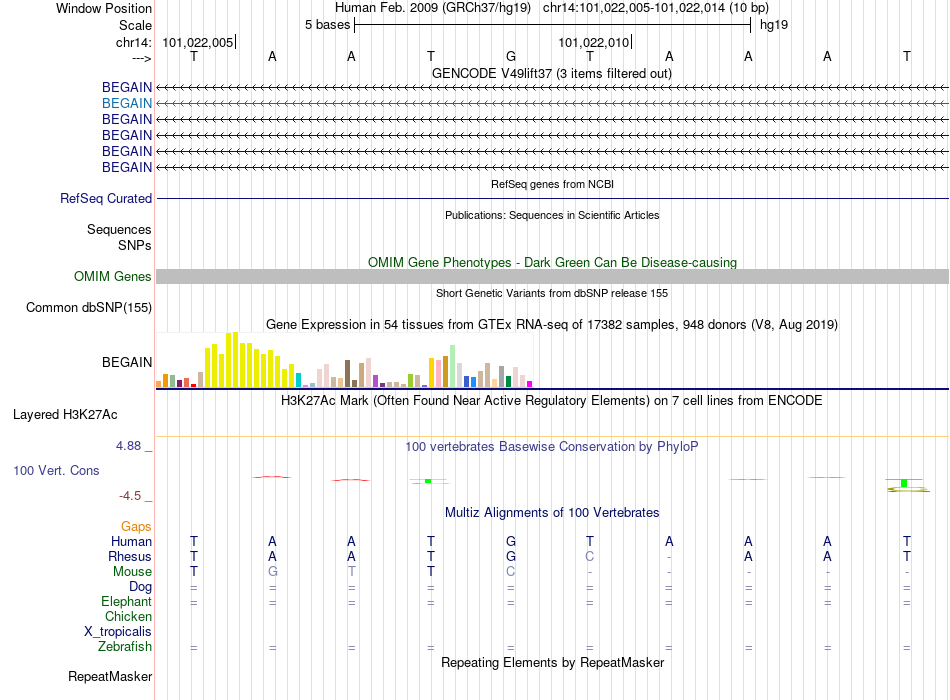
Task: Select the Zebrafish species row label
Action: point(125,647)
